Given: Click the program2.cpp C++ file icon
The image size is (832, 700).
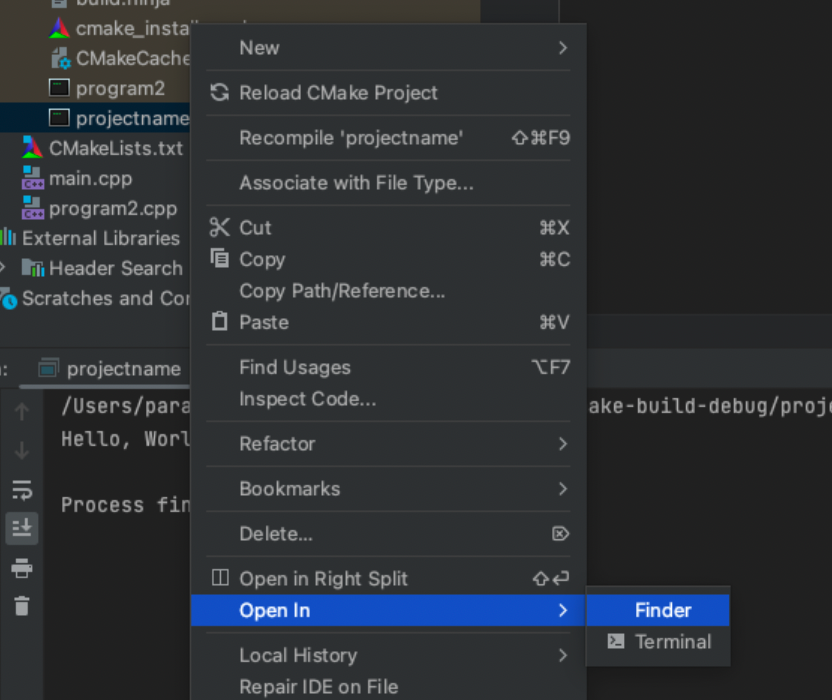Looking at the screenshot, I should [32, 208].
